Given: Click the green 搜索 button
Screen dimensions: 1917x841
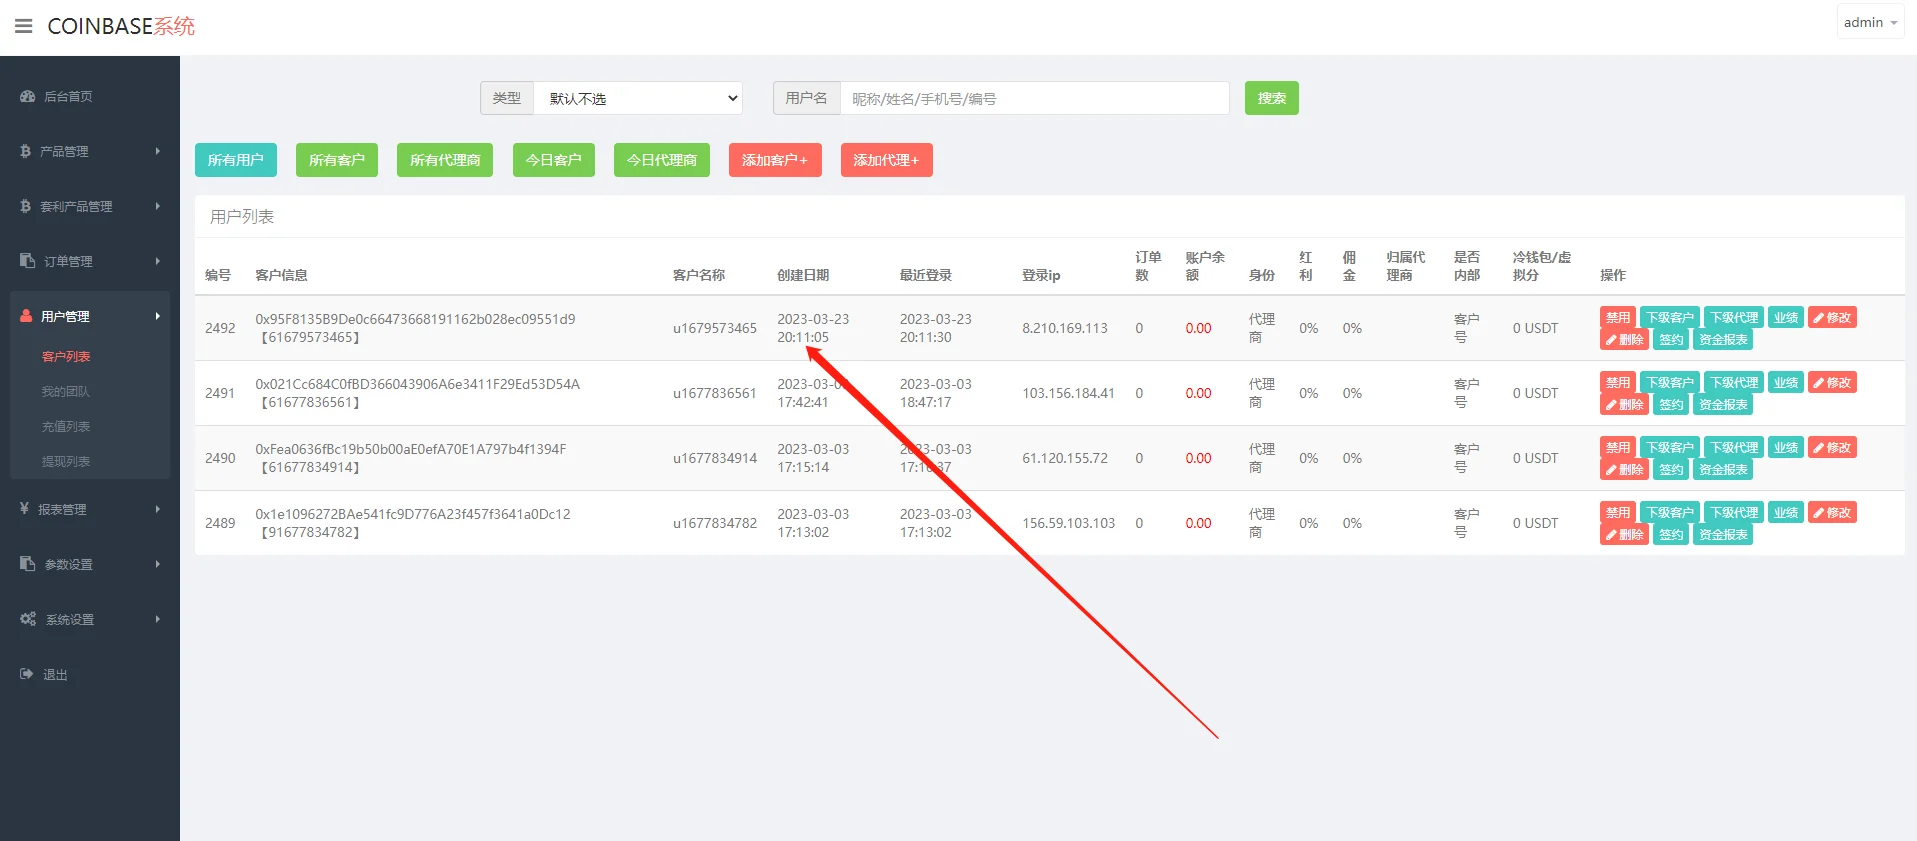Looking at the screenshot, I should coord(1271,98).
